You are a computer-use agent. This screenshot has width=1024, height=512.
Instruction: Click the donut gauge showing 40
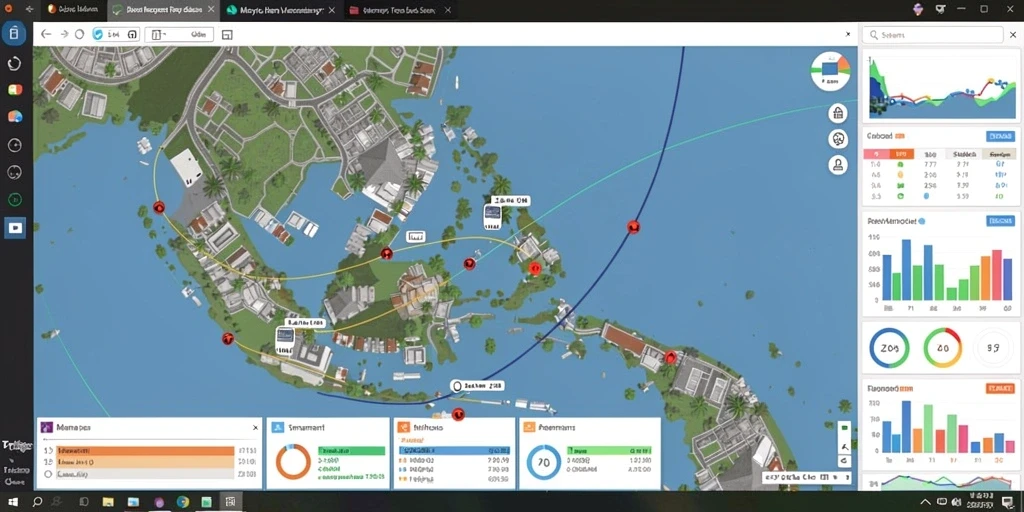(942, 348)
